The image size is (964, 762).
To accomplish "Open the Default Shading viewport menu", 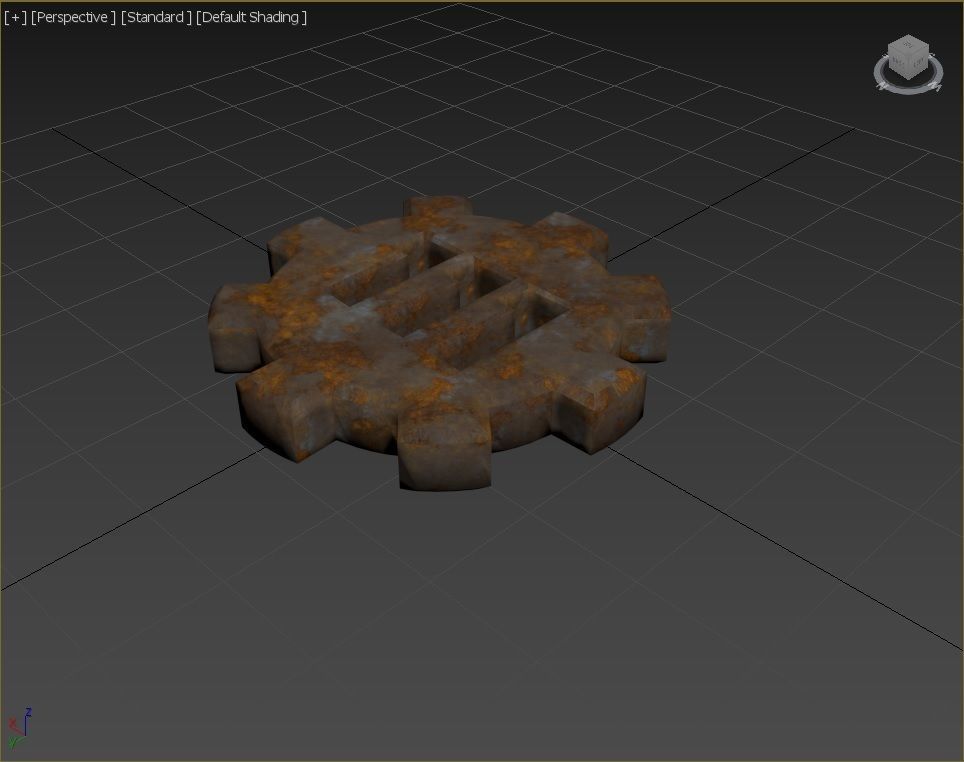I will [x=251, y=17].
